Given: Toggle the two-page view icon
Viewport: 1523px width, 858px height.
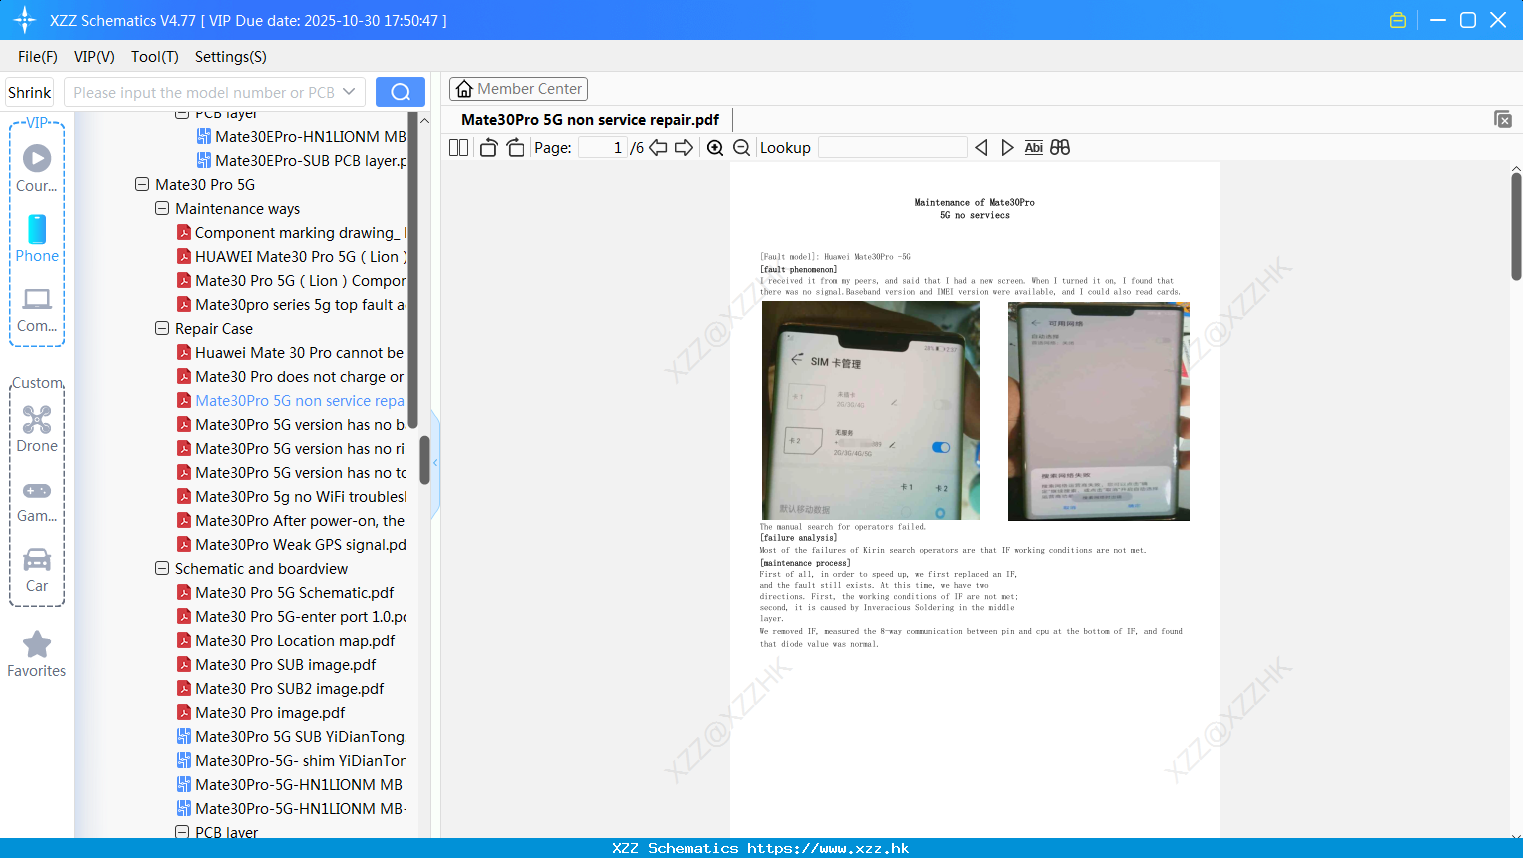Looking at the screenshot, I should point(458,148).
